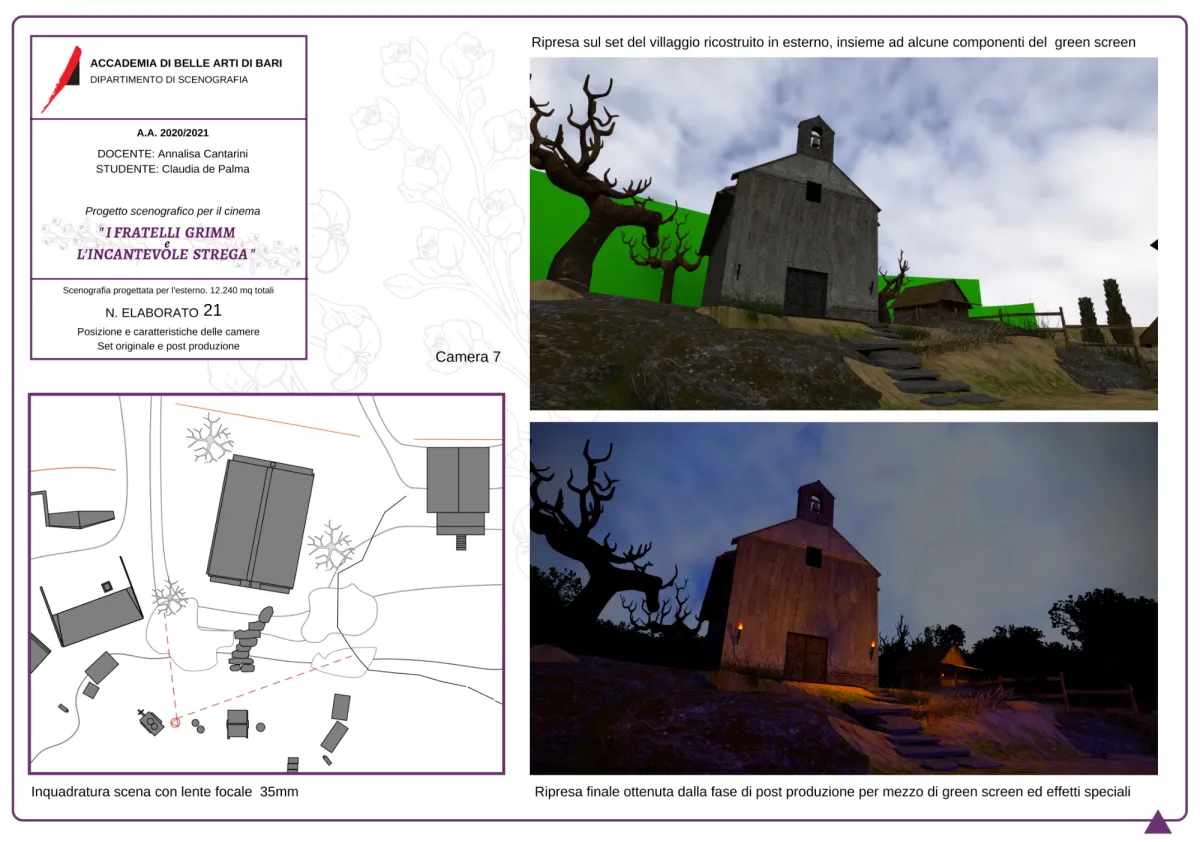This screenshot has height=842, width=1200.
Task: Click the red Accademia di Belle Arti logo
Action: 61,78
